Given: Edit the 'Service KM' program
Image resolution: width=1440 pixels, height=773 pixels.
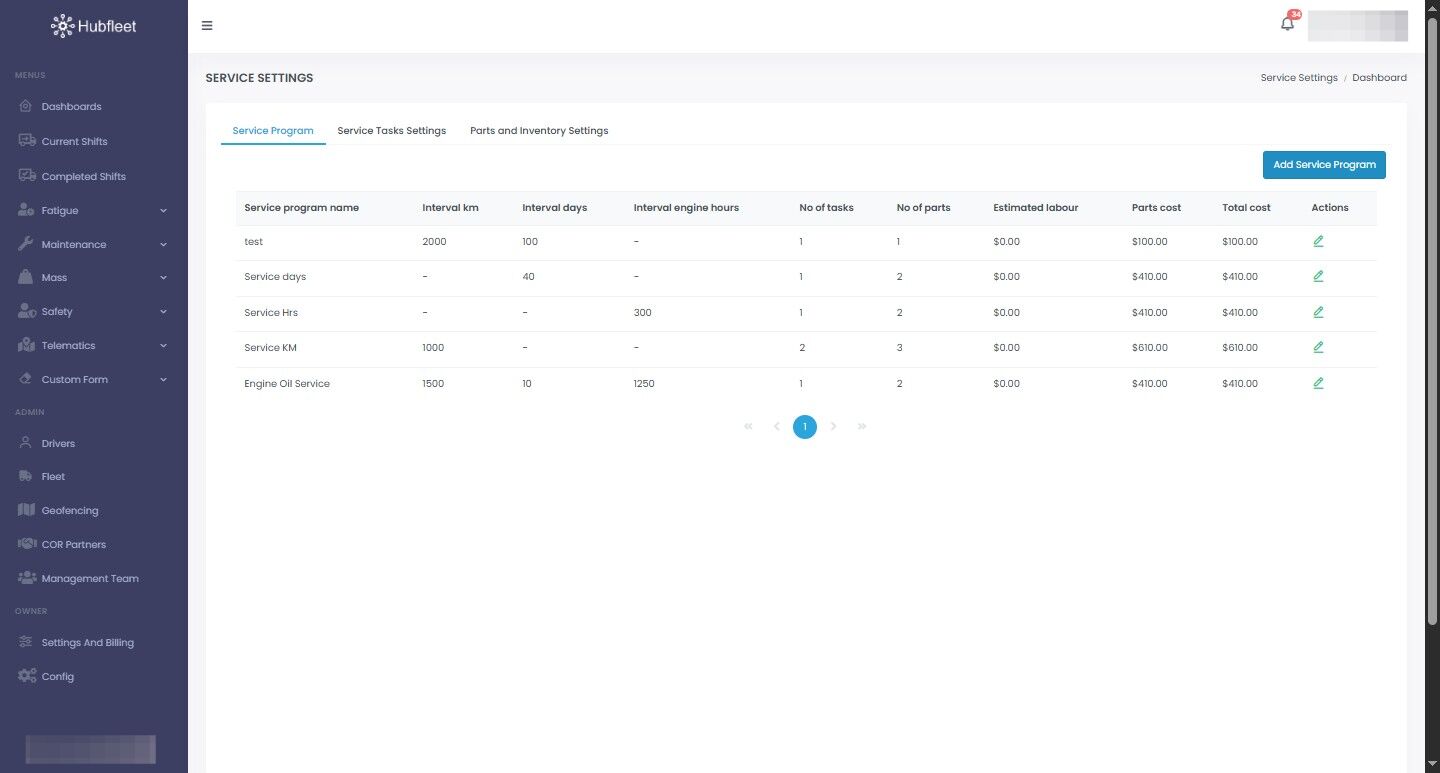Looking at the screenshot, I should click(1318, 347).
